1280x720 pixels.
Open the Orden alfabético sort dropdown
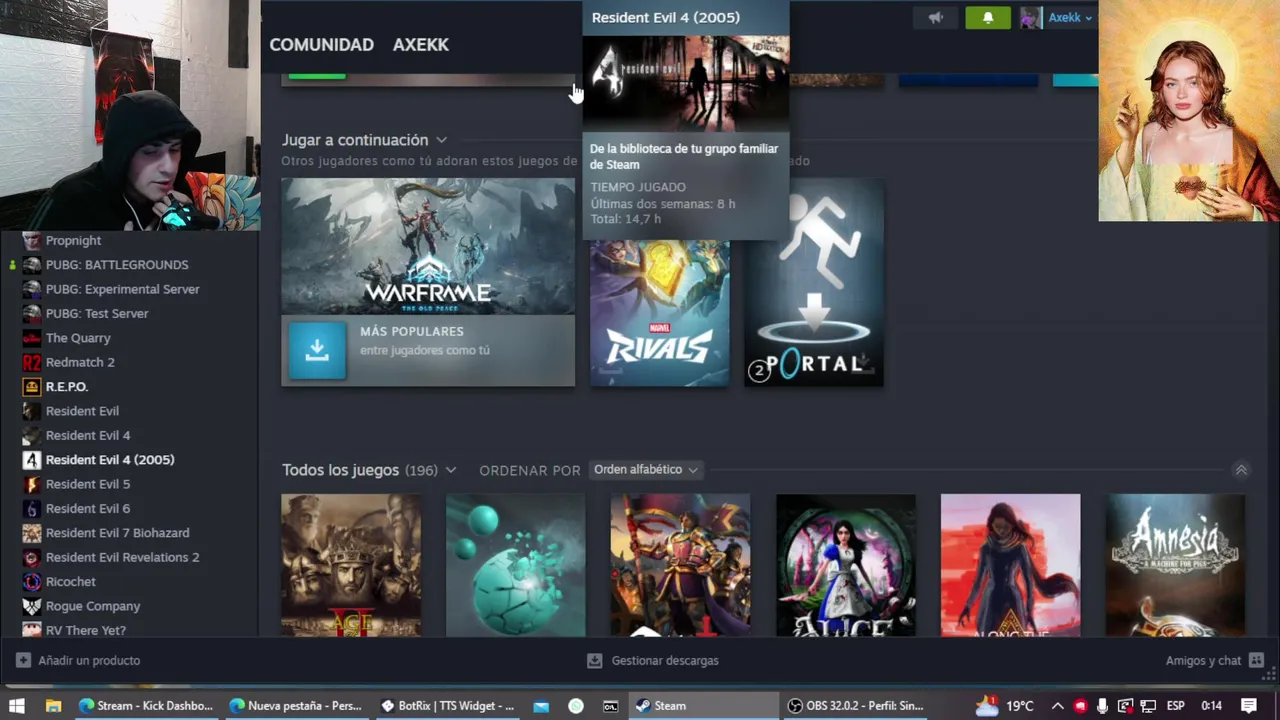pyautogui.click(x=645, y=470)
